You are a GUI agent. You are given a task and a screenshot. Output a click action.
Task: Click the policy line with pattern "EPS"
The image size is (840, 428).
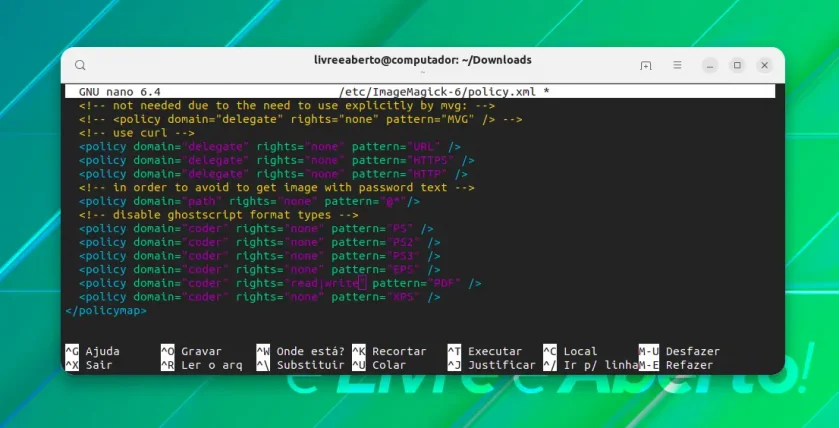coord(260,270)
